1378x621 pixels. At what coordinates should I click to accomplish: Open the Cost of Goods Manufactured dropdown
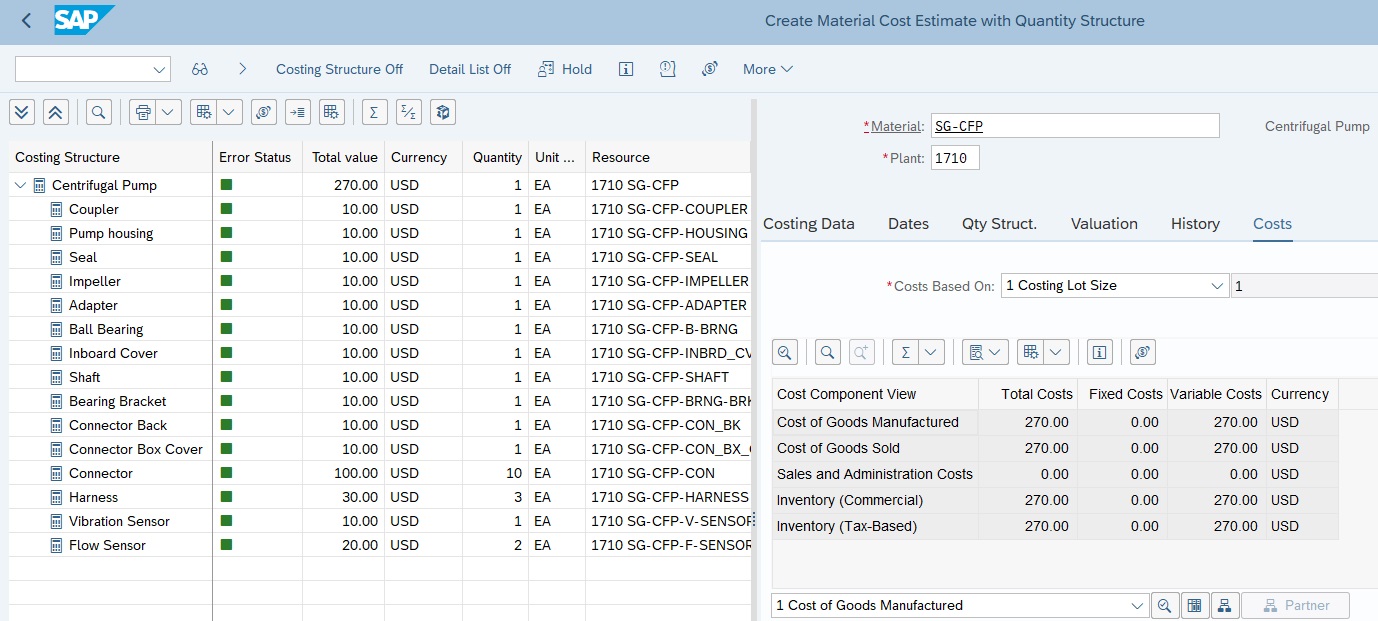1137,605
